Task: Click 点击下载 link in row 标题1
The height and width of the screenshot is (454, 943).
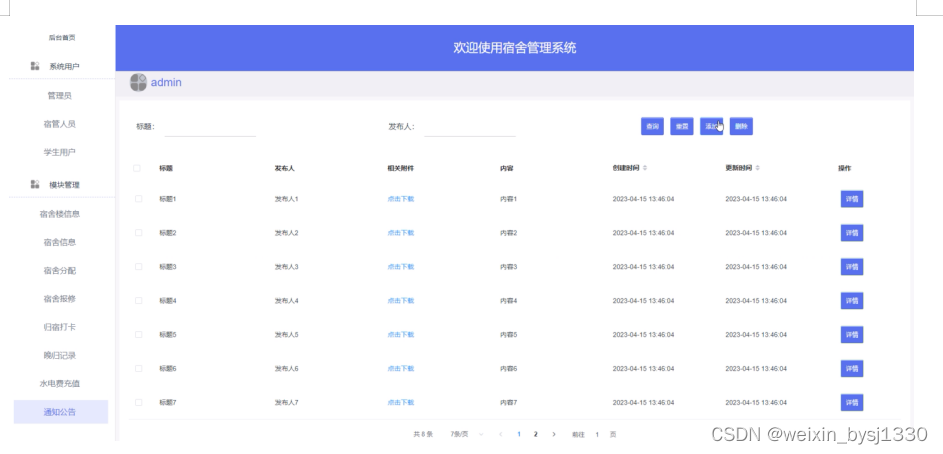Action: click(x=401, y=199)
